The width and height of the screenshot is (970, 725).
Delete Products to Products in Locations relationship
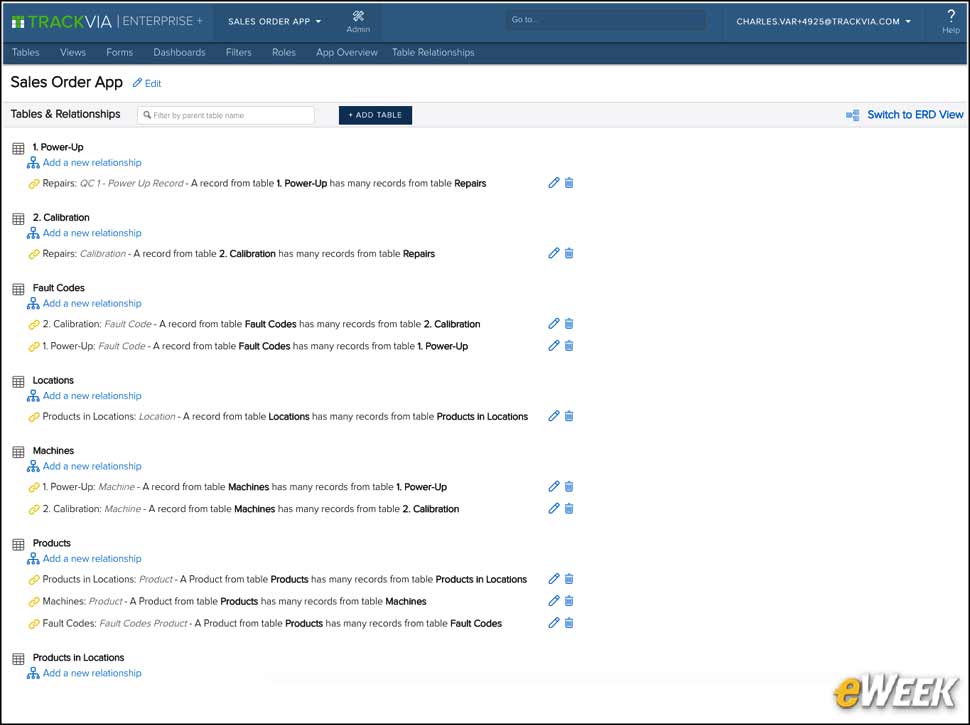pos(569,579)
